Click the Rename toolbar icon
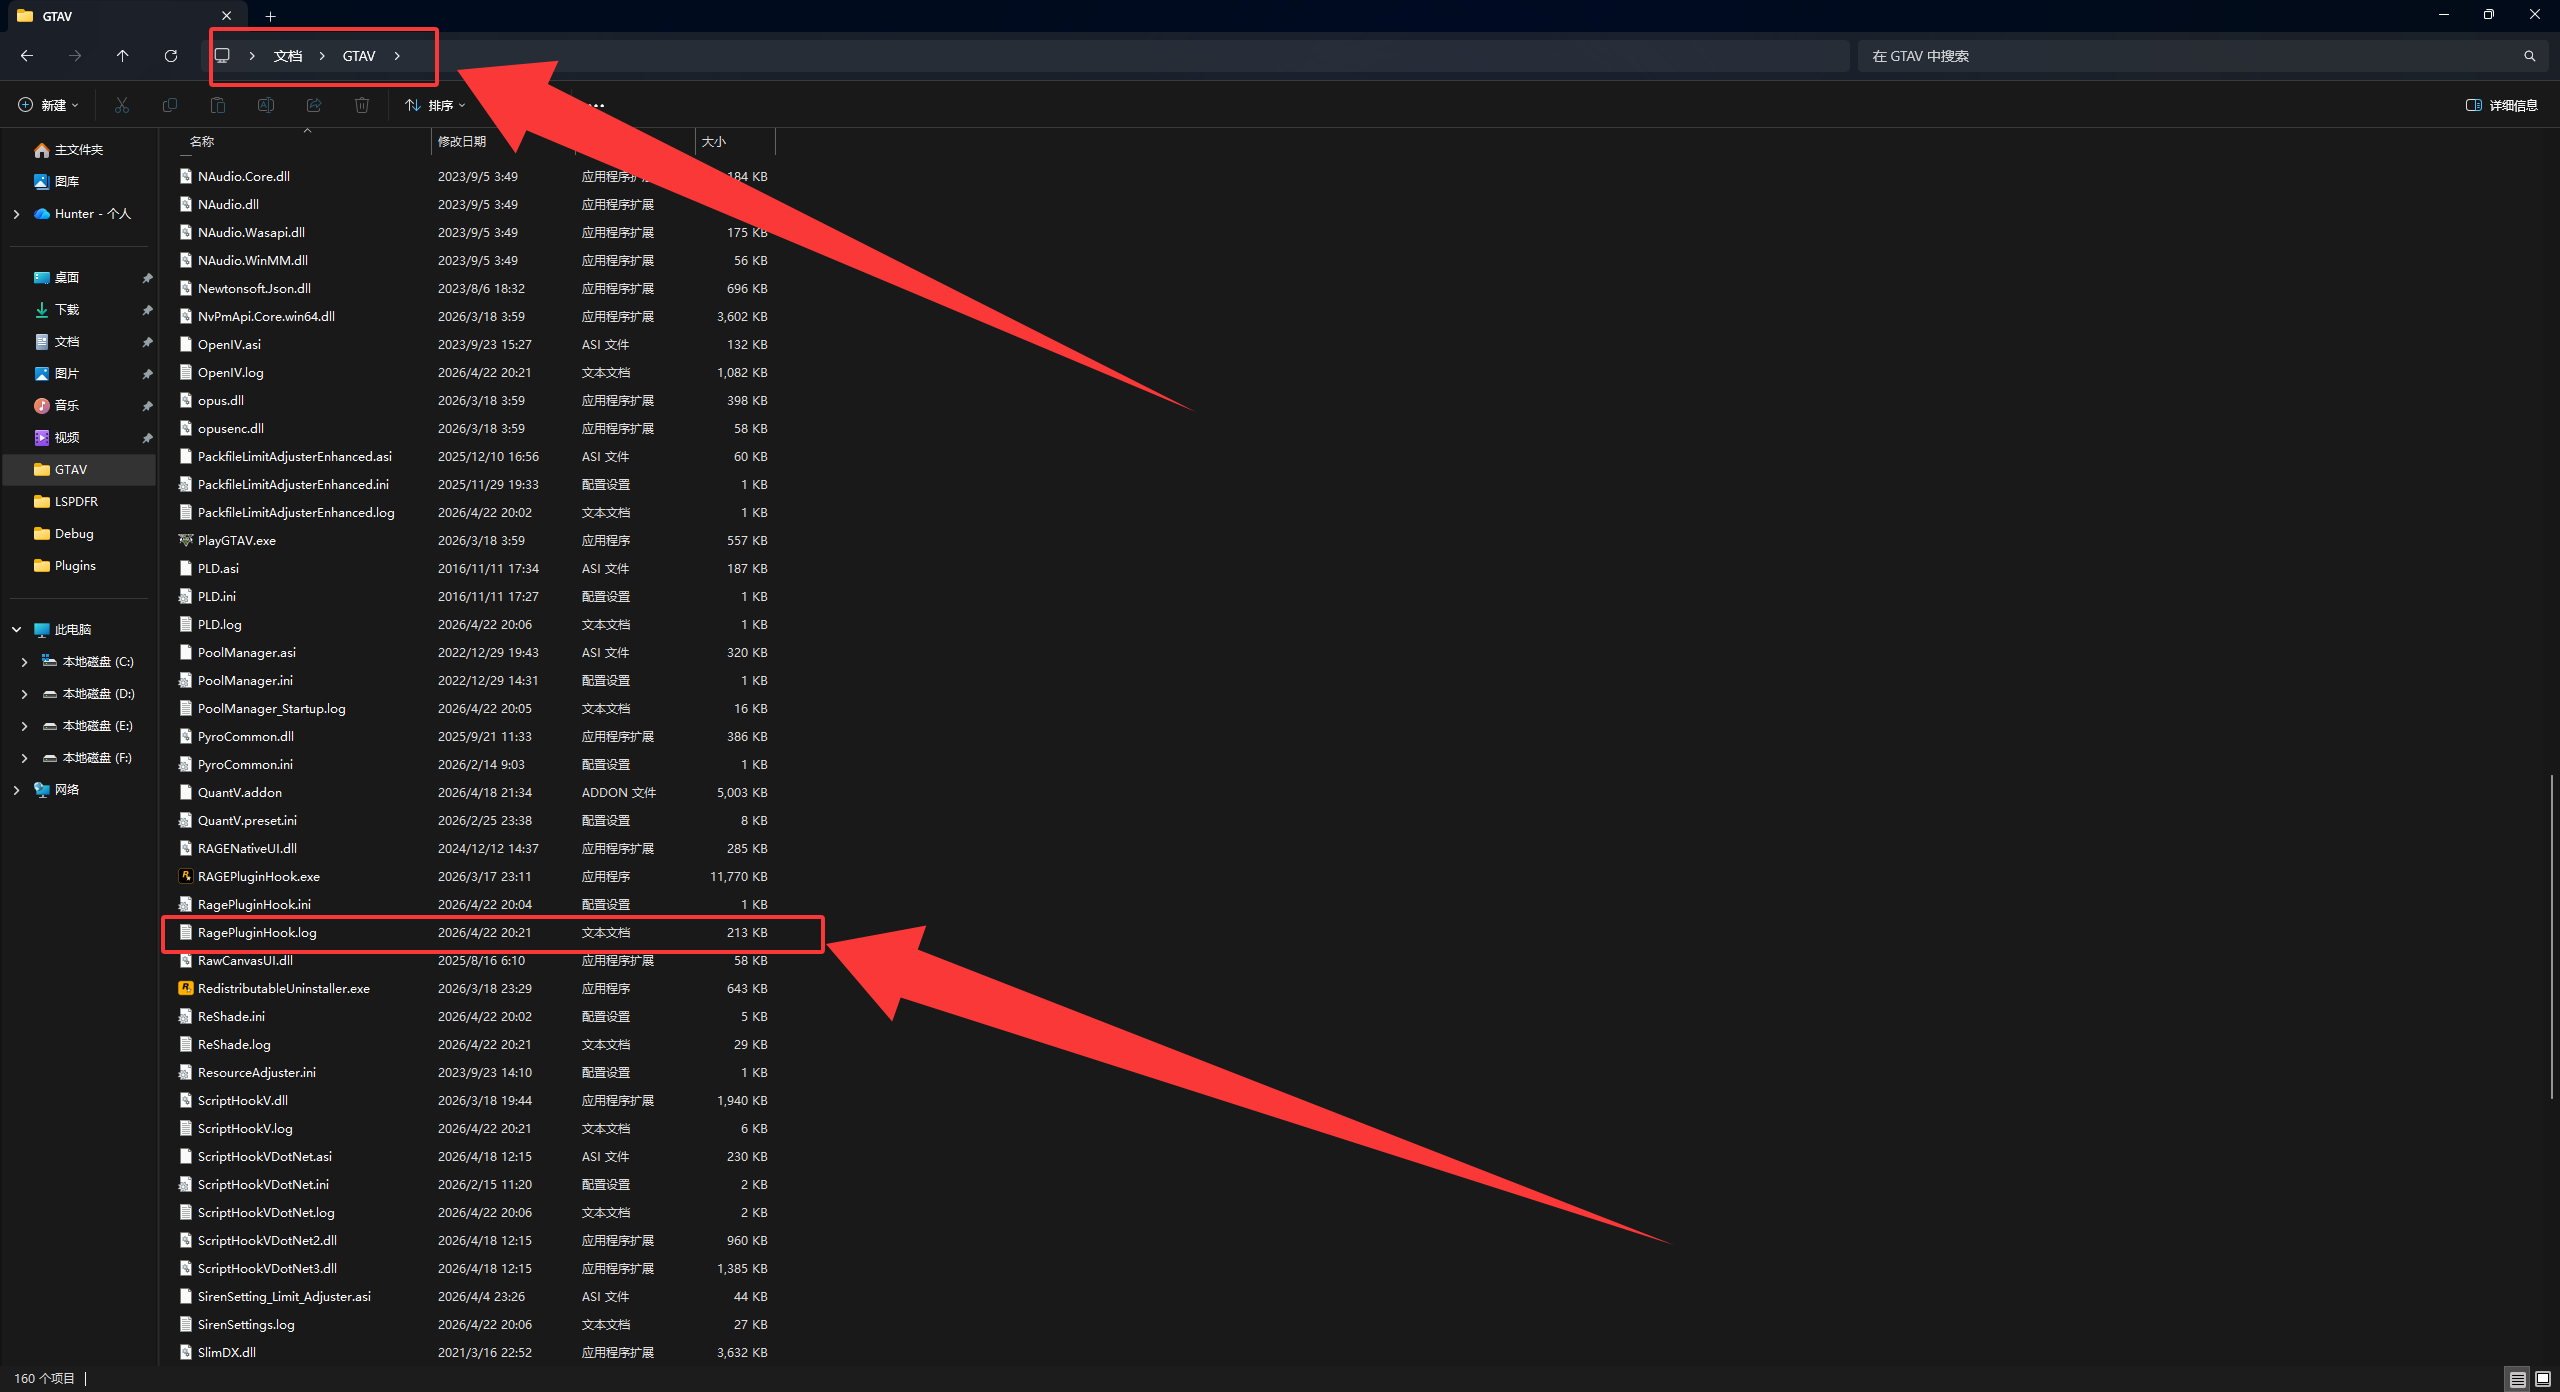This screenshot has width=2560, height=1392. (266, 105)
